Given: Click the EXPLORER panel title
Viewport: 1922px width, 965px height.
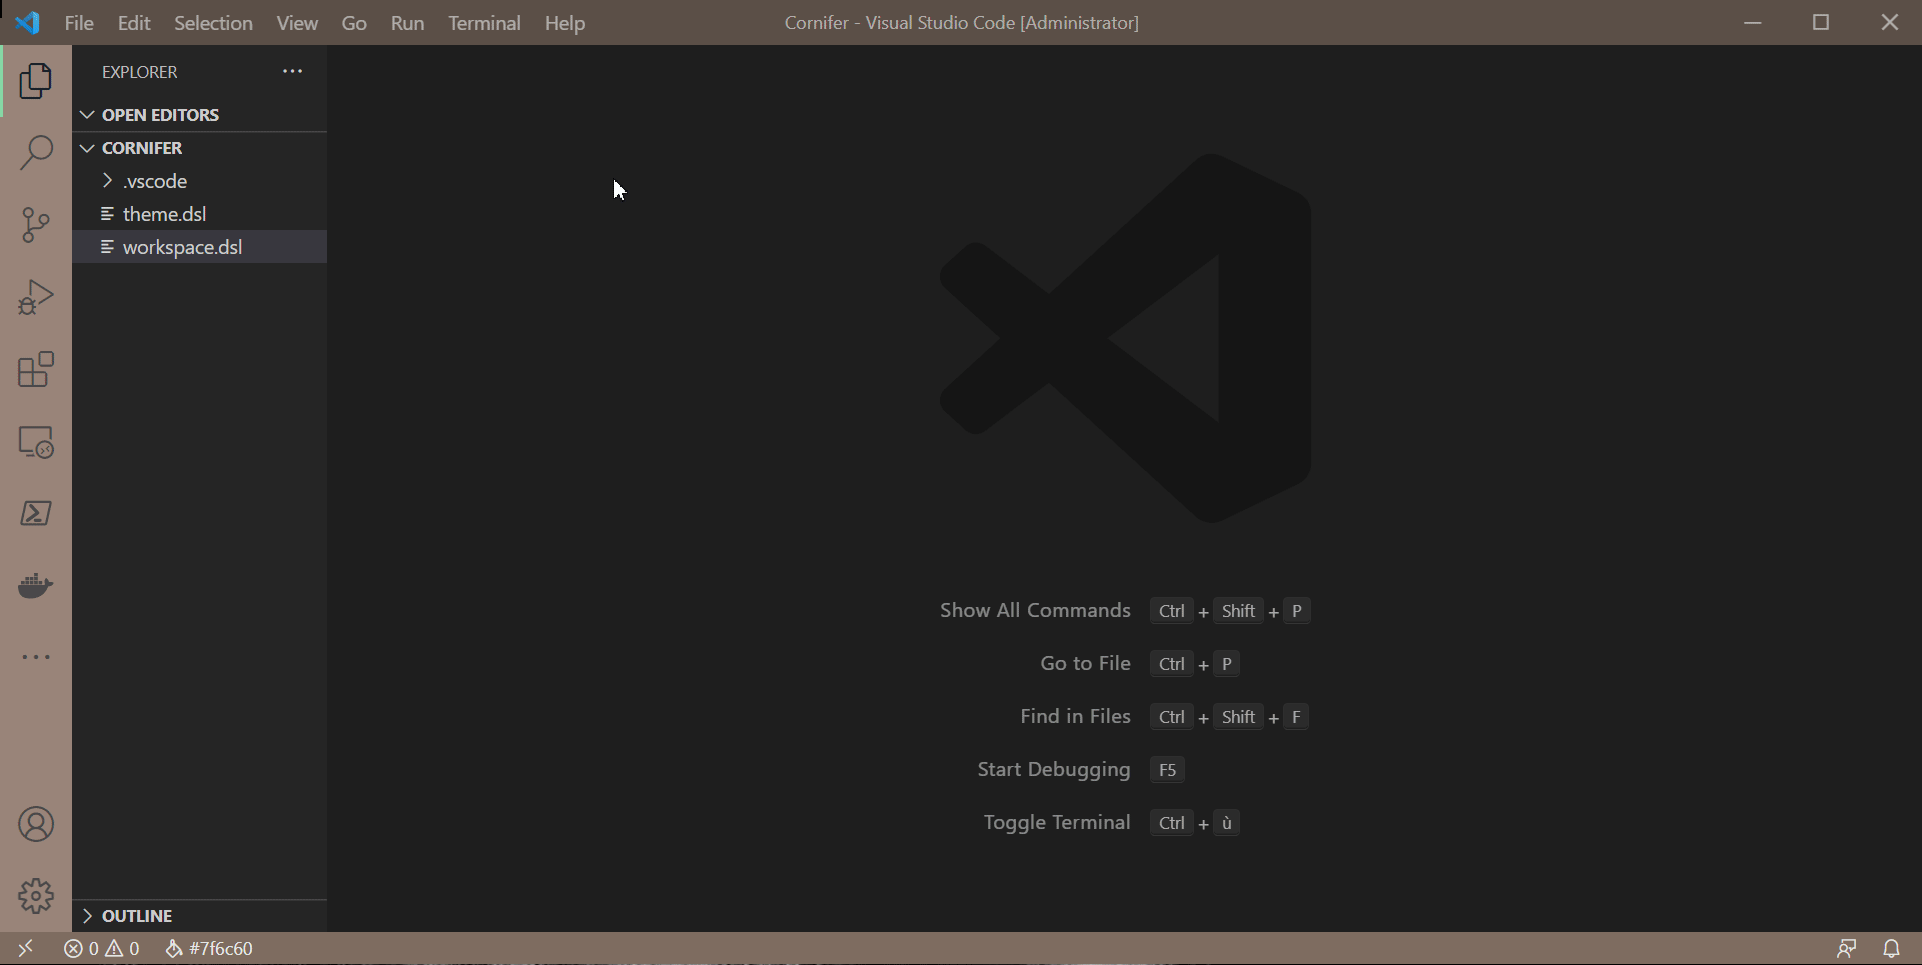Looking at the screenshot, I should (140, 72).
